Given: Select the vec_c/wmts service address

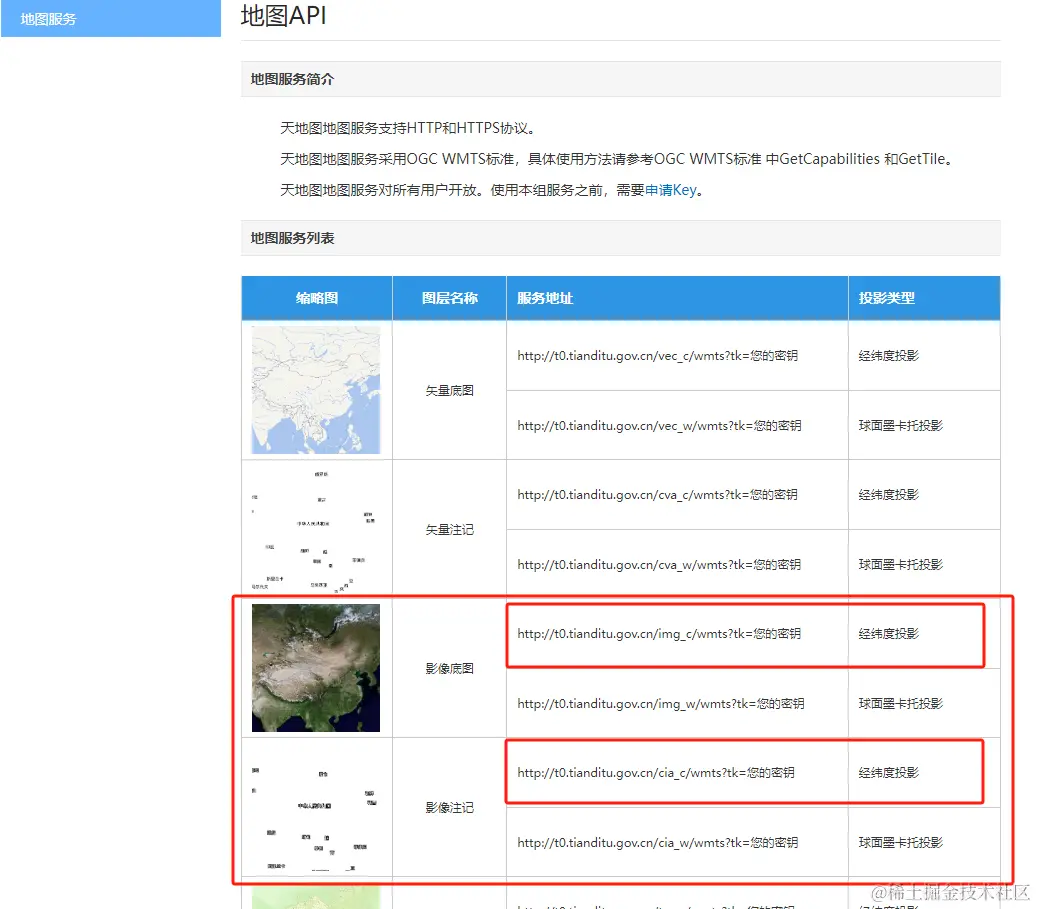Looking at the screenshot, I should [x=657, y=356].
